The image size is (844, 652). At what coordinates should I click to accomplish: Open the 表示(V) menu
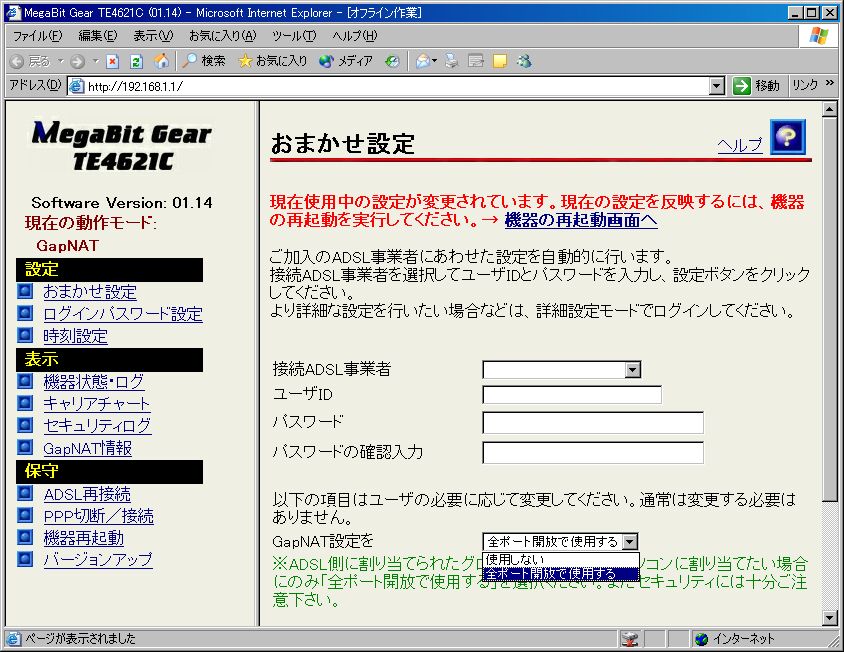[x=152, y=36]
